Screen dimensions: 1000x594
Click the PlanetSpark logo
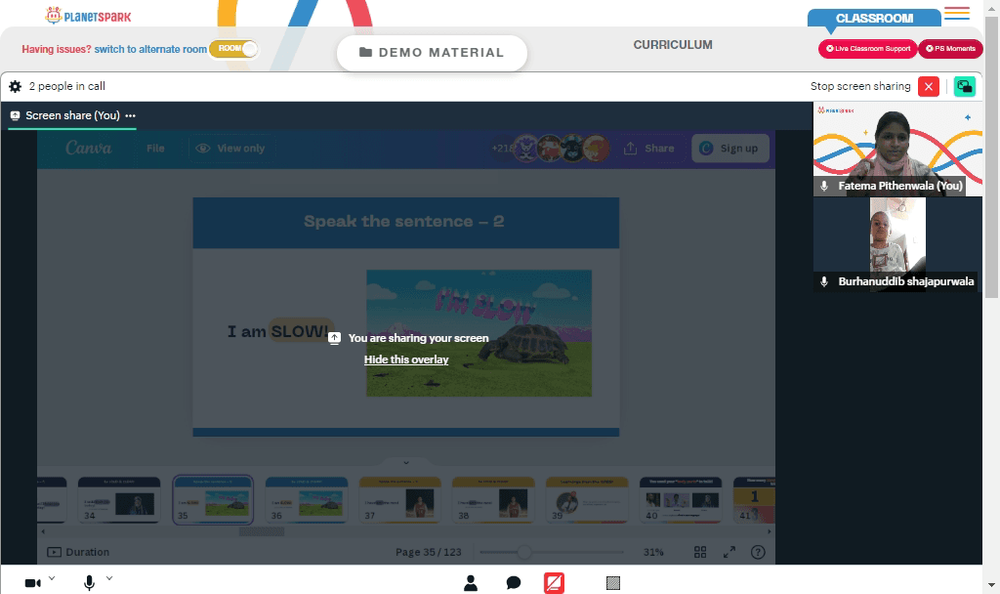[x=88, y=16]
